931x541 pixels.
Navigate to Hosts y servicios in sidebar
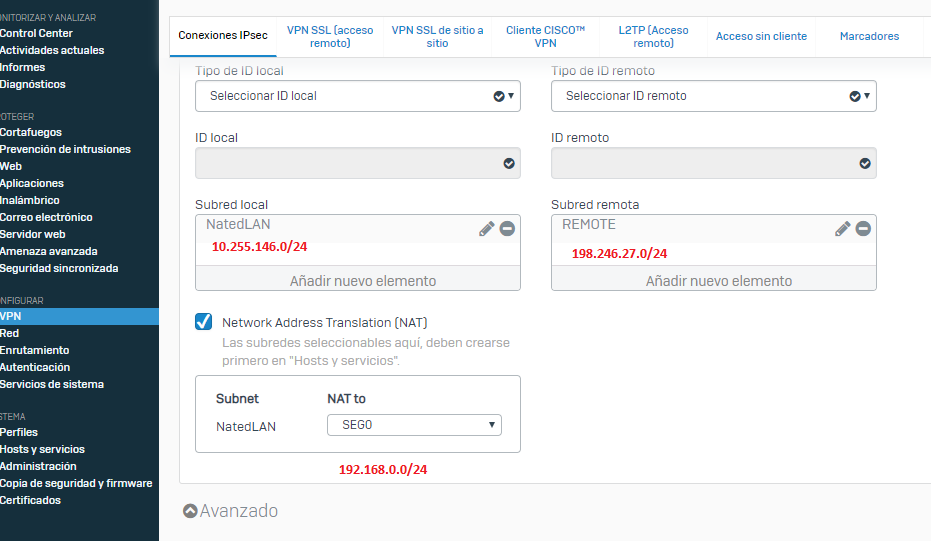click(43, 449)
